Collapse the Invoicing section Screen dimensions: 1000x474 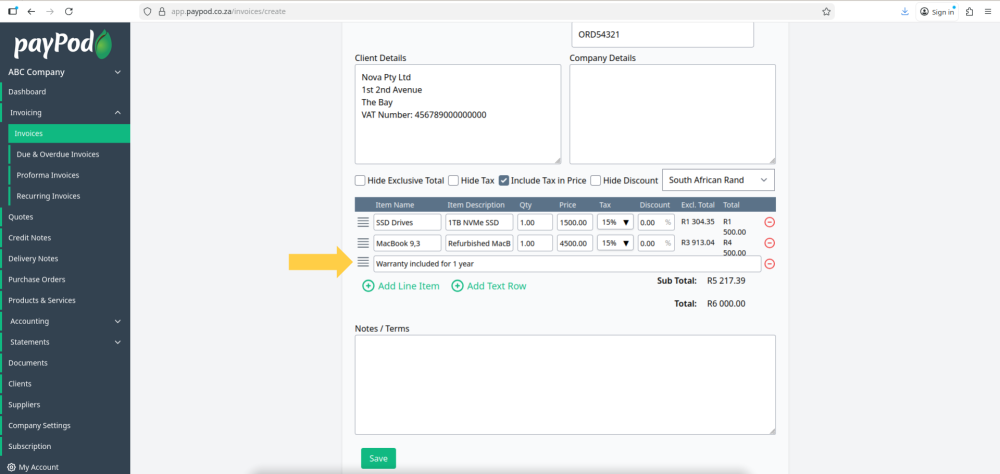click(66, 112)
